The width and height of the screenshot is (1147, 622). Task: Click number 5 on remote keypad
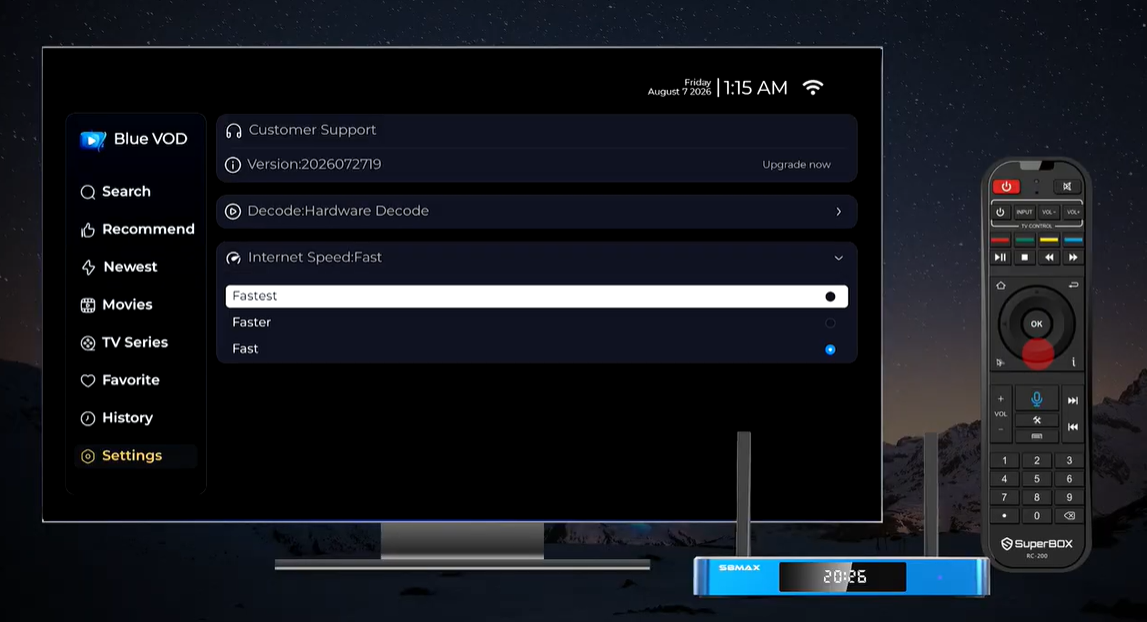(x=1037, y=479)
